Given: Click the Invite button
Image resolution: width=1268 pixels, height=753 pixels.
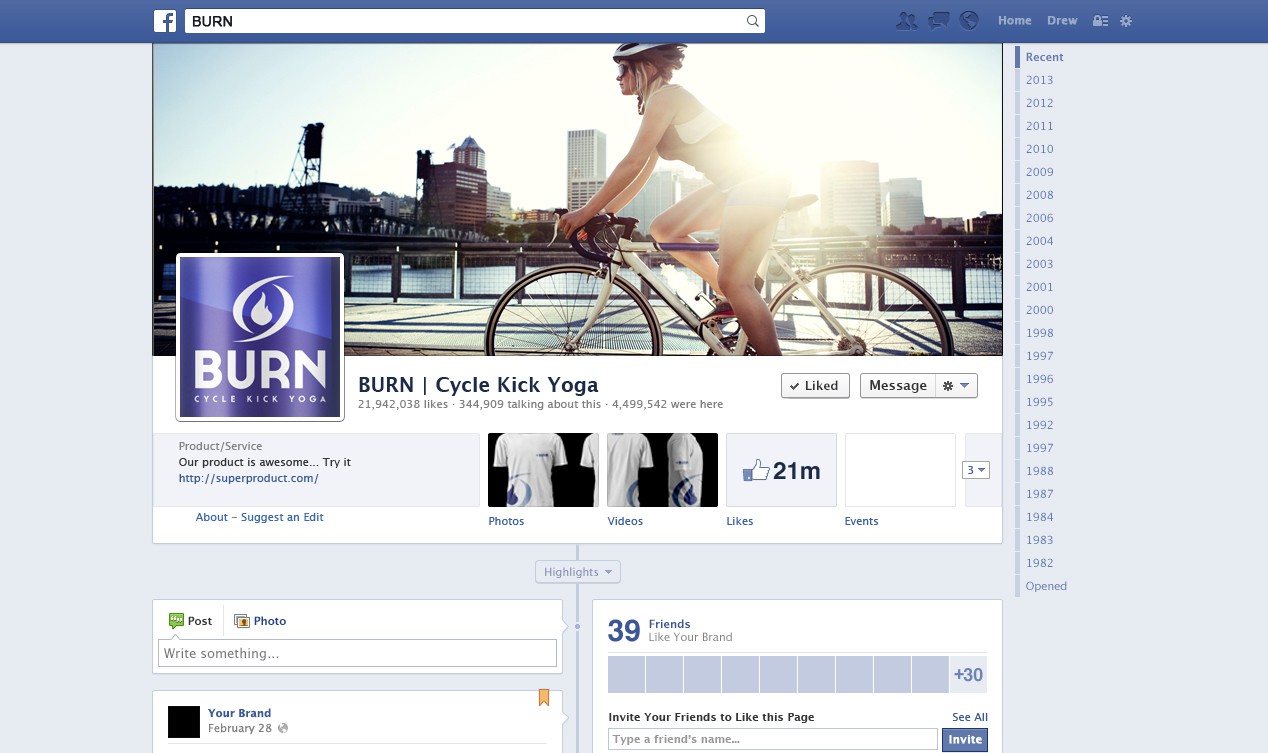Looking at the screenshot, I should pyautogui.click(x=965, y=740).
